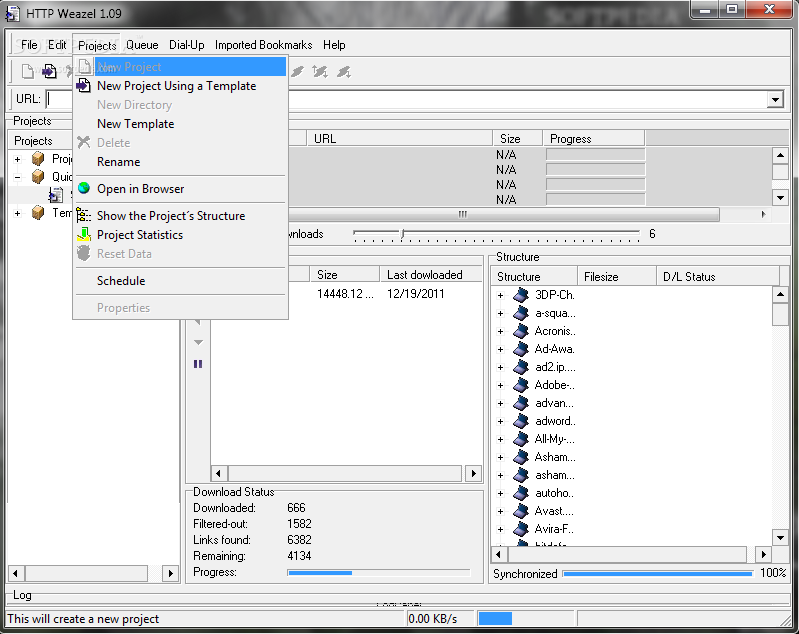Click the plug icon with only a down arrow
The height and width of the screenshot is (634, 799).
[x=344, y=72]
